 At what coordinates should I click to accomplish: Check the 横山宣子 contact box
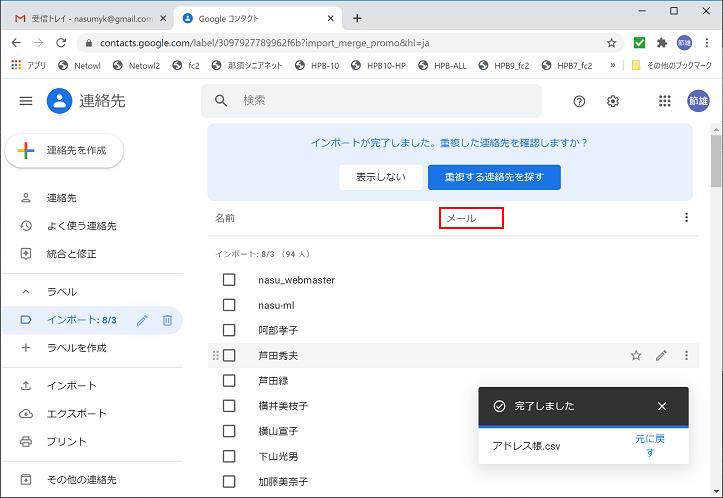pyautogui.click(x=229, y=431)
